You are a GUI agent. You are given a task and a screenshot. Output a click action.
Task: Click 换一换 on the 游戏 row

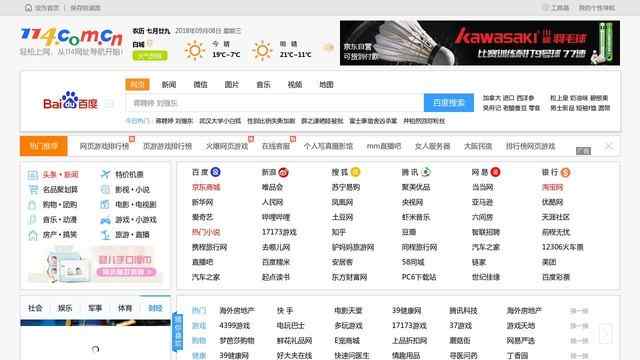click(579, 326)
